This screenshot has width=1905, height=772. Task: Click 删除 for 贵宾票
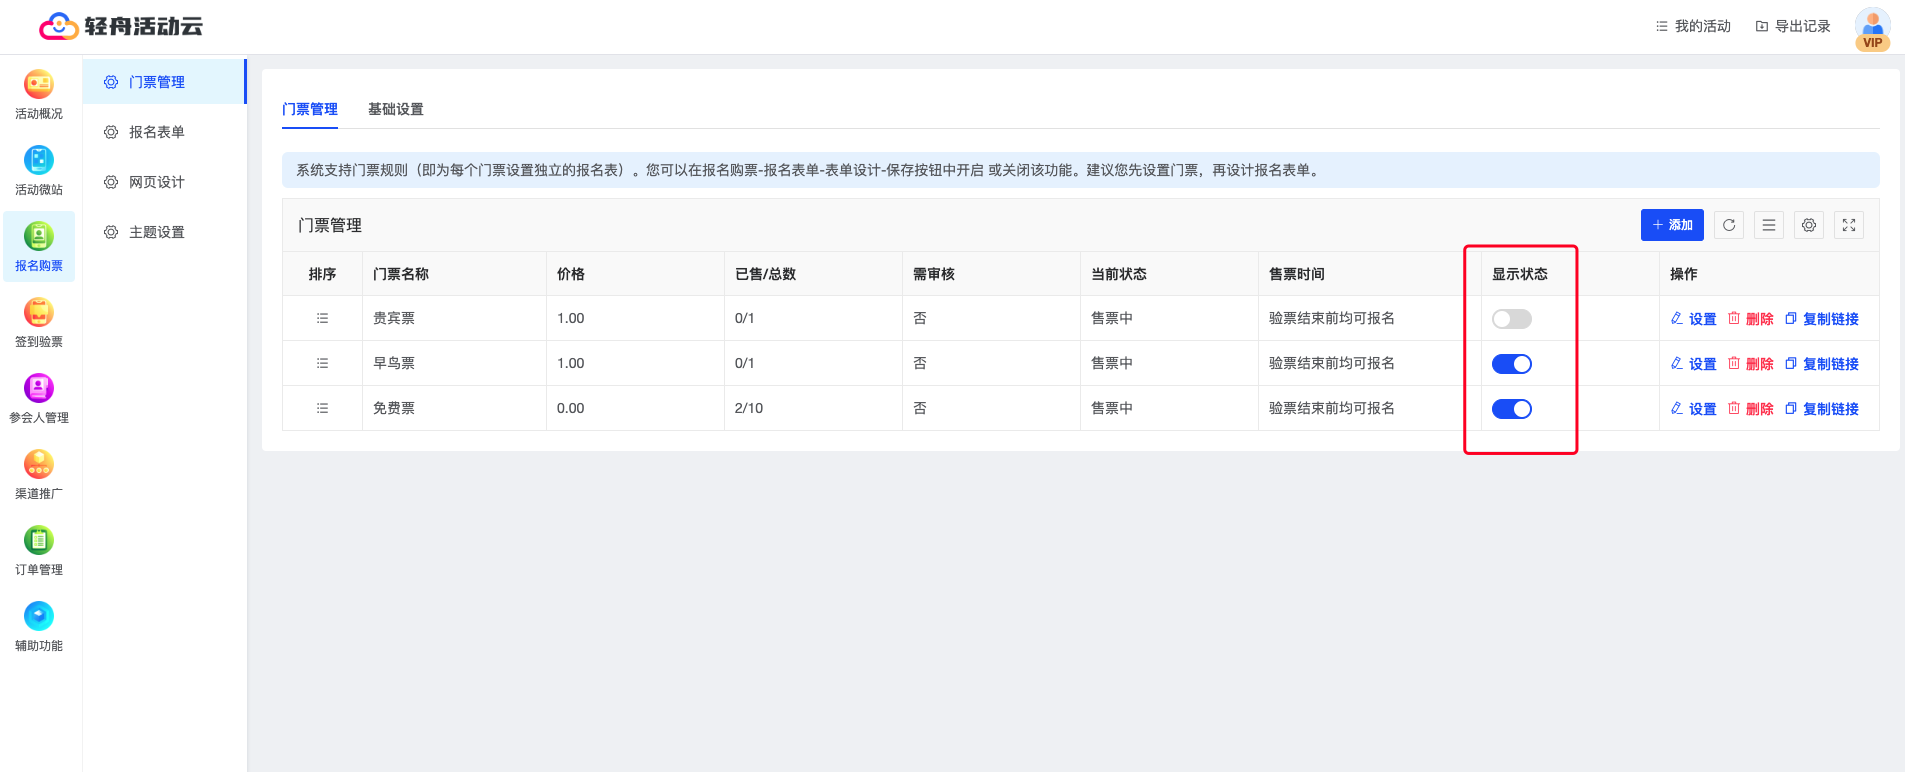[1750, 319]
